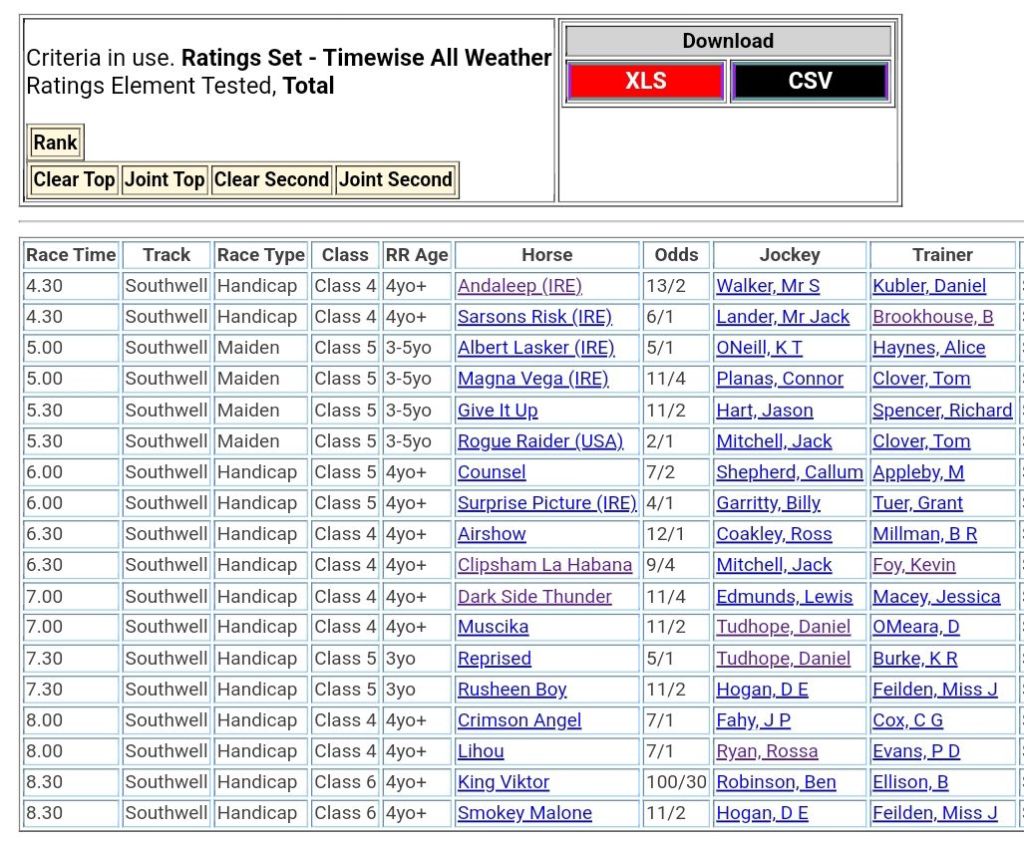
Task: Click the Odds column header
Action: pos(676,255)
